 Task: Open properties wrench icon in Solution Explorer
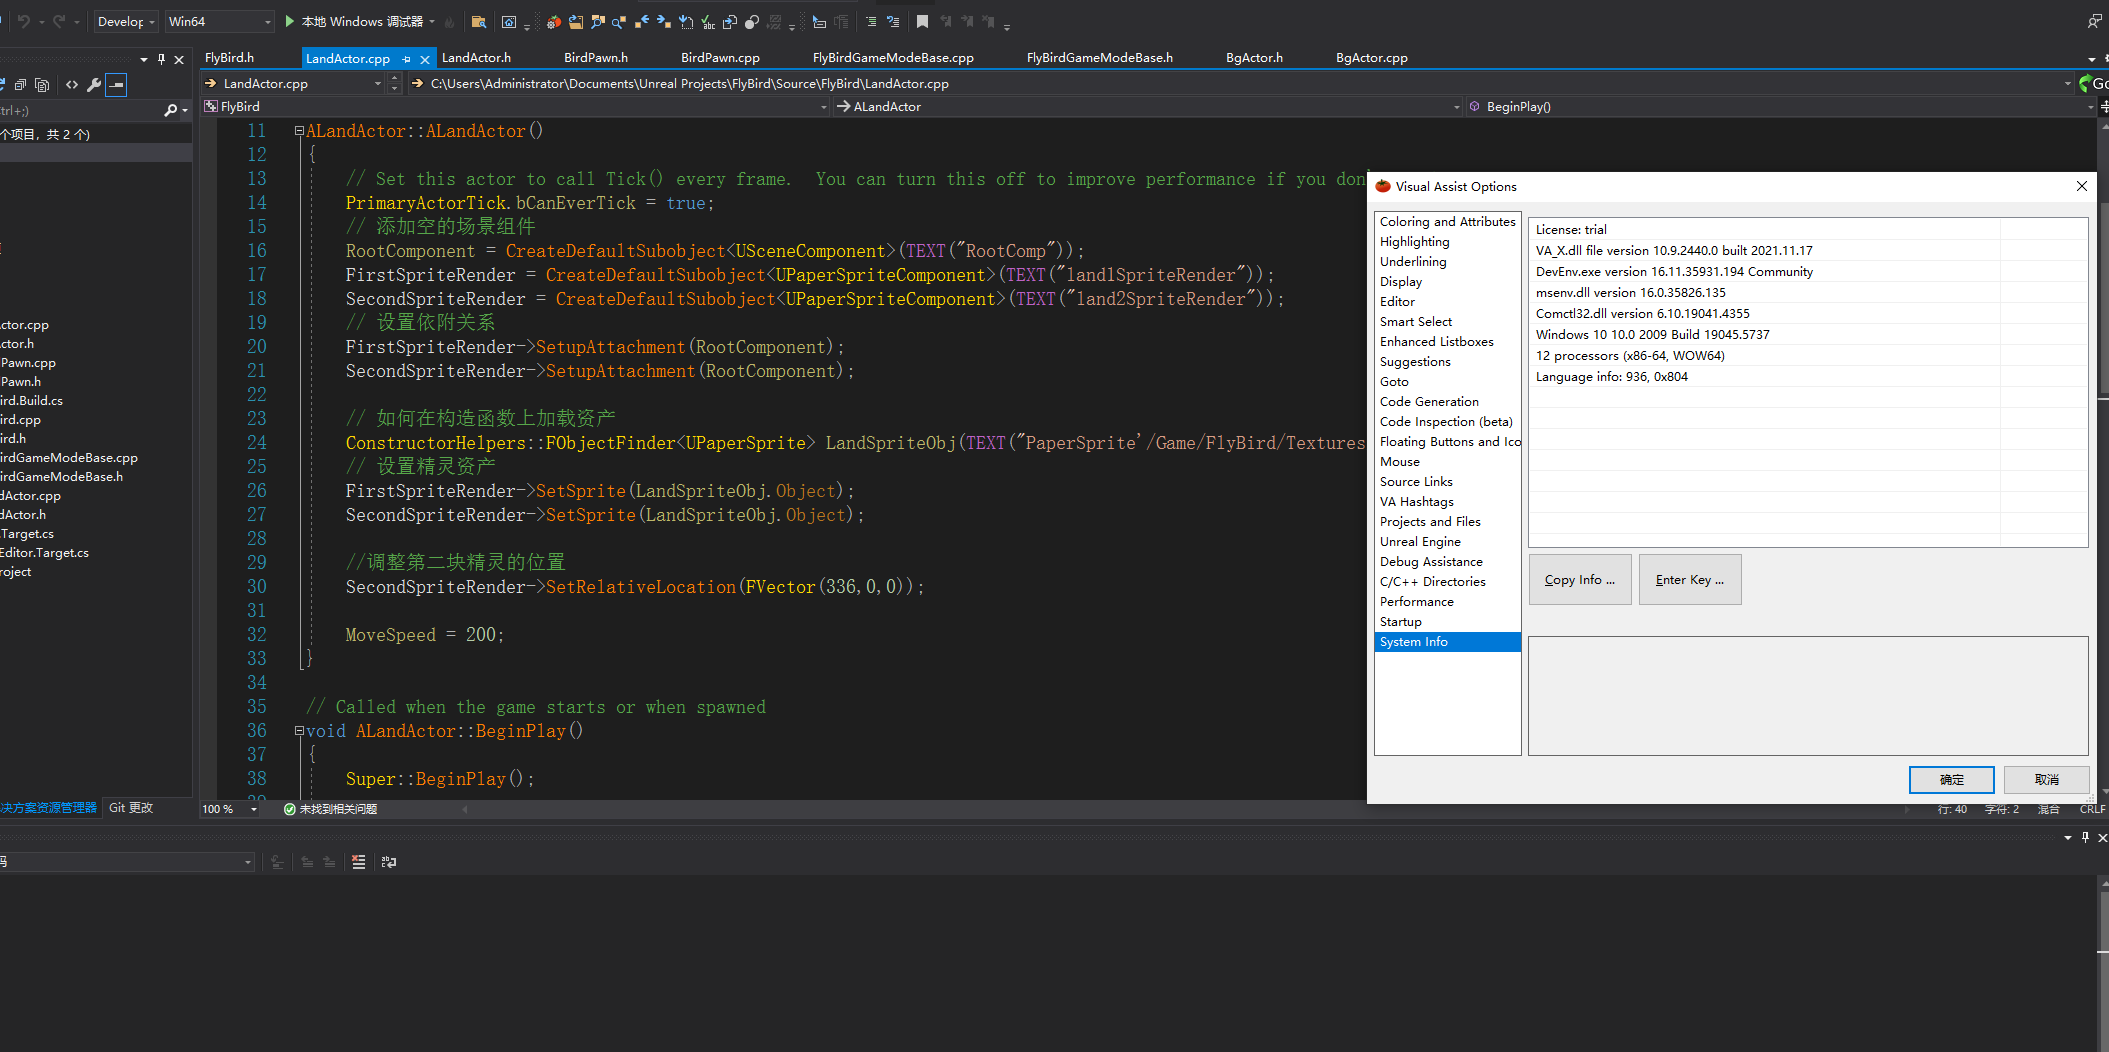(x=94, y=85)
